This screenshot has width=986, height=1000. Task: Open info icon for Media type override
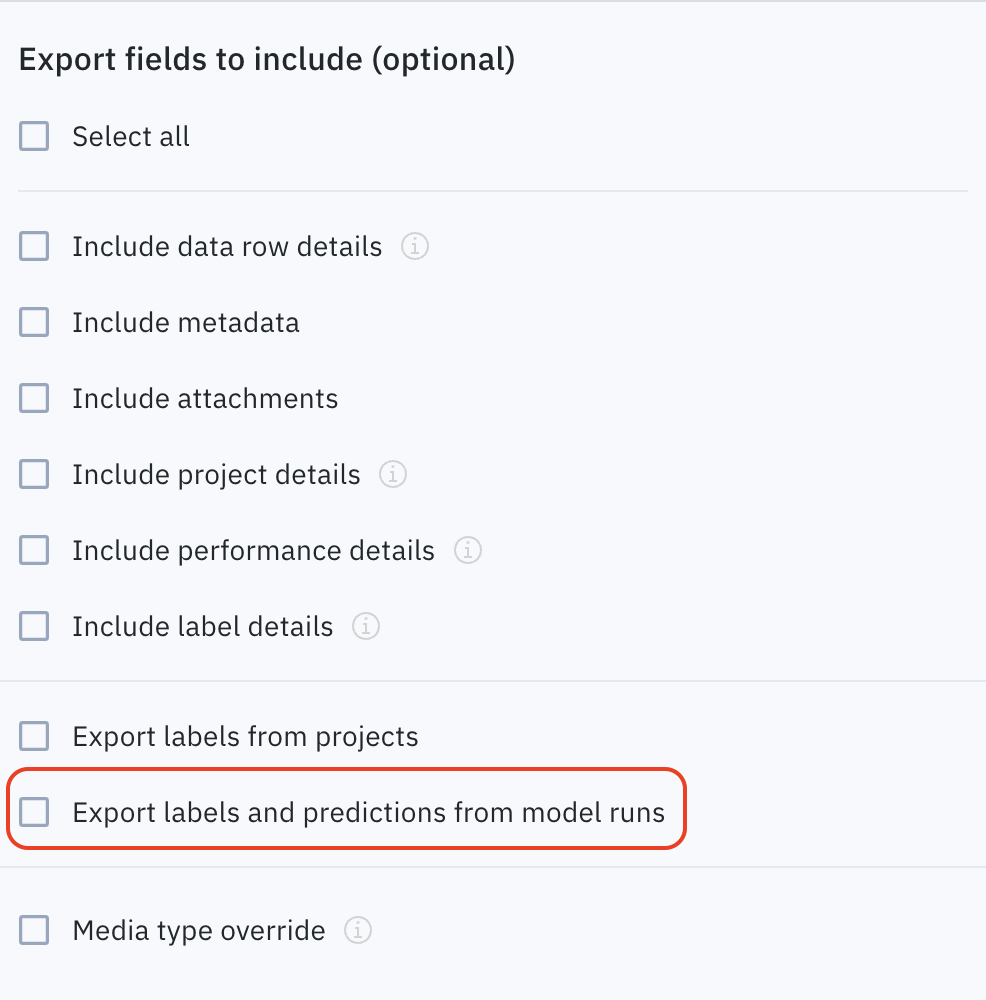[x=358, y=930]
